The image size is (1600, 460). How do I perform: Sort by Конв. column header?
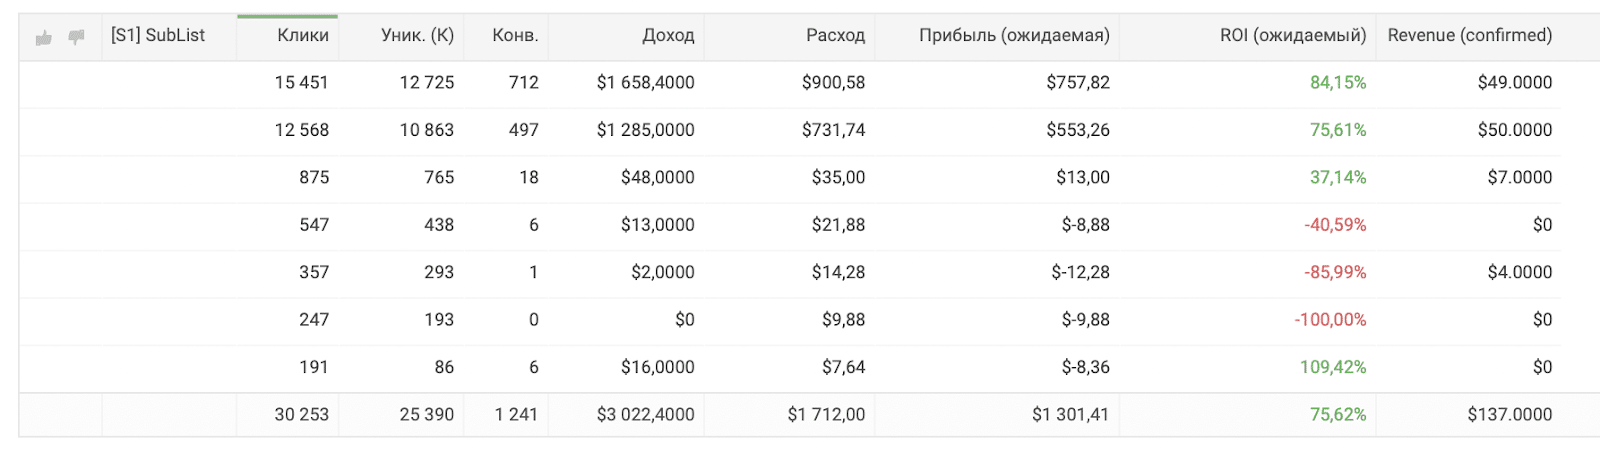tap(515, 35)
